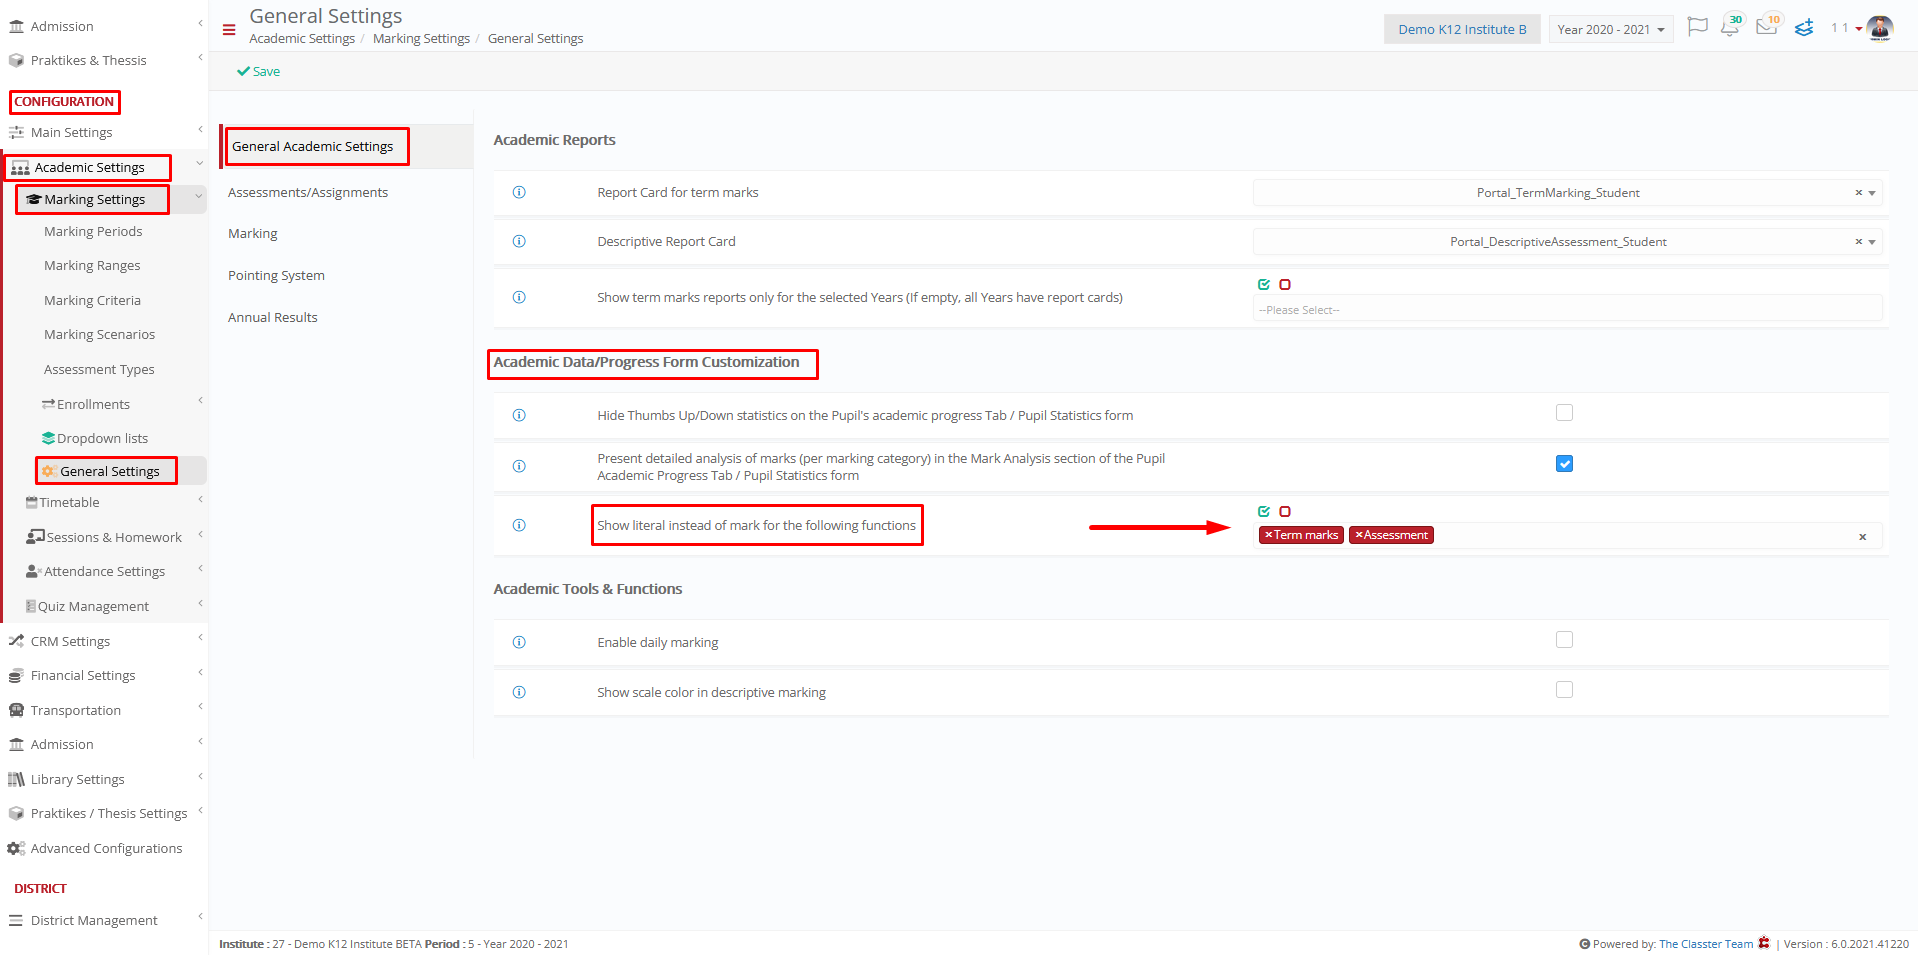Open Marking Ranges in sidebar
The height and width of the screenshot is (955, 1918).
[x=92, y=265]
